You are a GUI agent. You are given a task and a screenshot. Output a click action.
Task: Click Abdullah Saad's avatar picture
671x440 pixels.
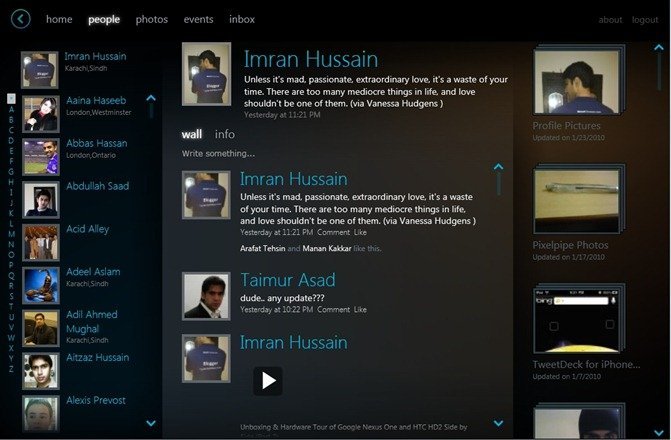pos(41,199)
